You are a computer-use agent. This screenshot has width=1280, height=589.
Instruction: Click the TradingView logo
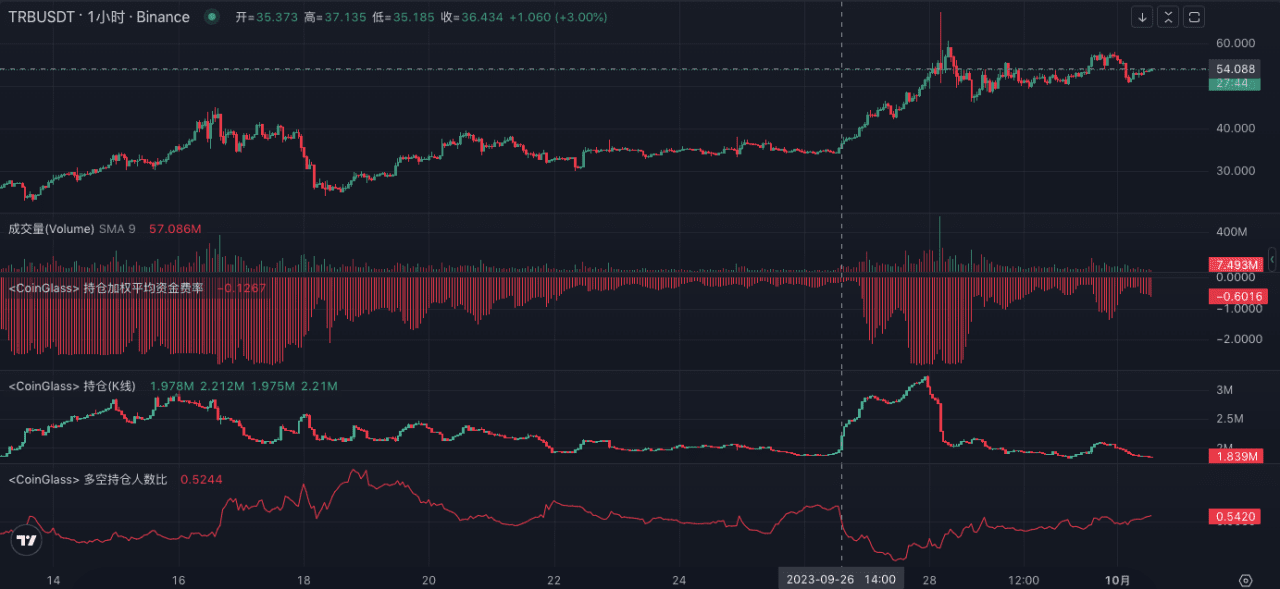(x=28, y=541)
